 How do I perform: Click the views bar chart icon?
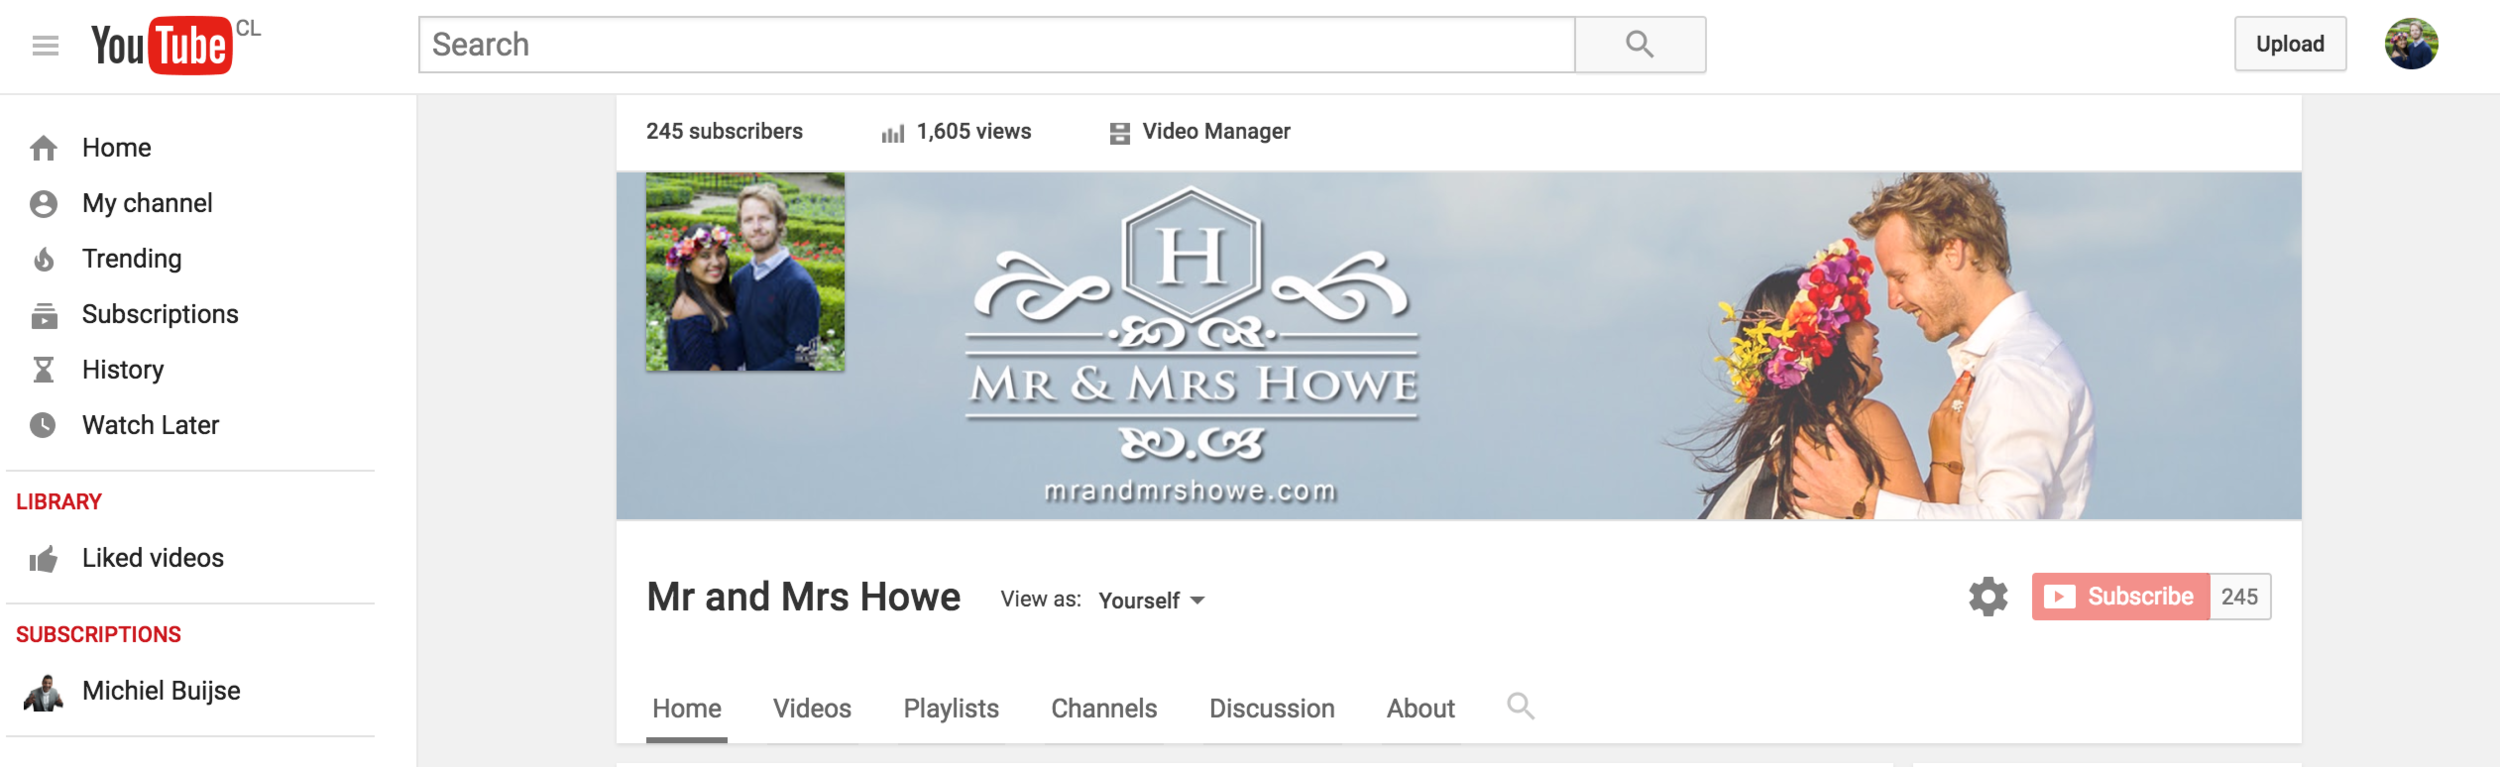893,133
